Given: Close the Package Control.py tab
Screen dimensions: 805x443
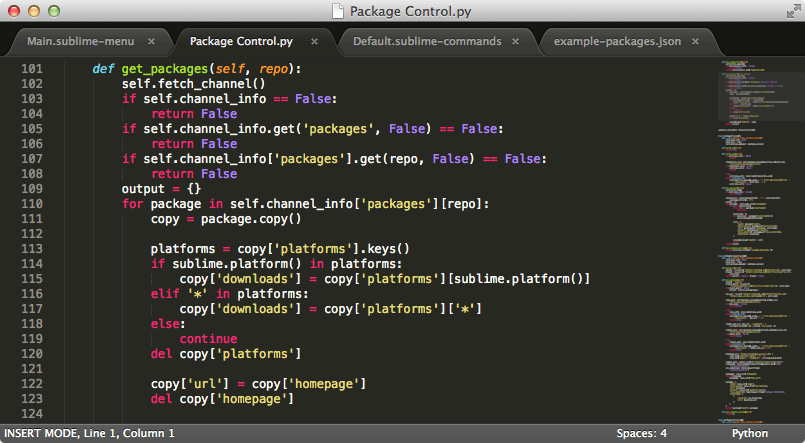Looking at the screenshot, I should coord(314,42).
